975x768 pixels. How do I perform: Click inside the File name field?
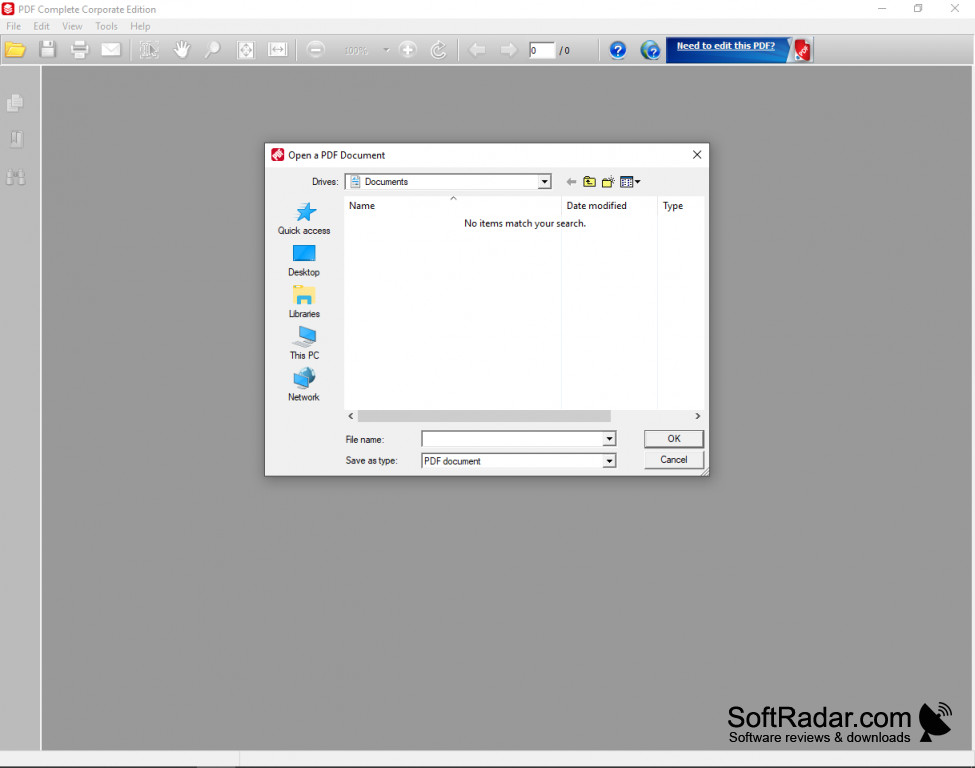[510, 439]
